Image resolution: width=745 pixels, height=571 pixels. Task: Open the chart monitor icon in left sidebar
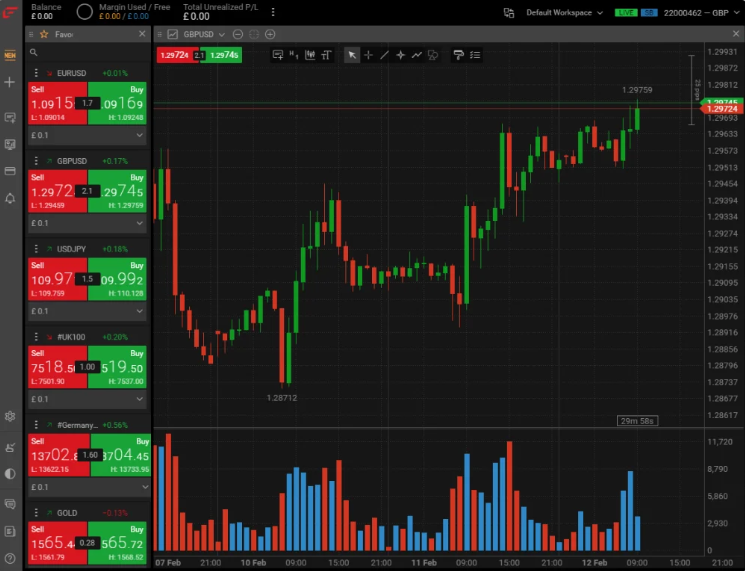pyautogui.click(x=10, y=144)
